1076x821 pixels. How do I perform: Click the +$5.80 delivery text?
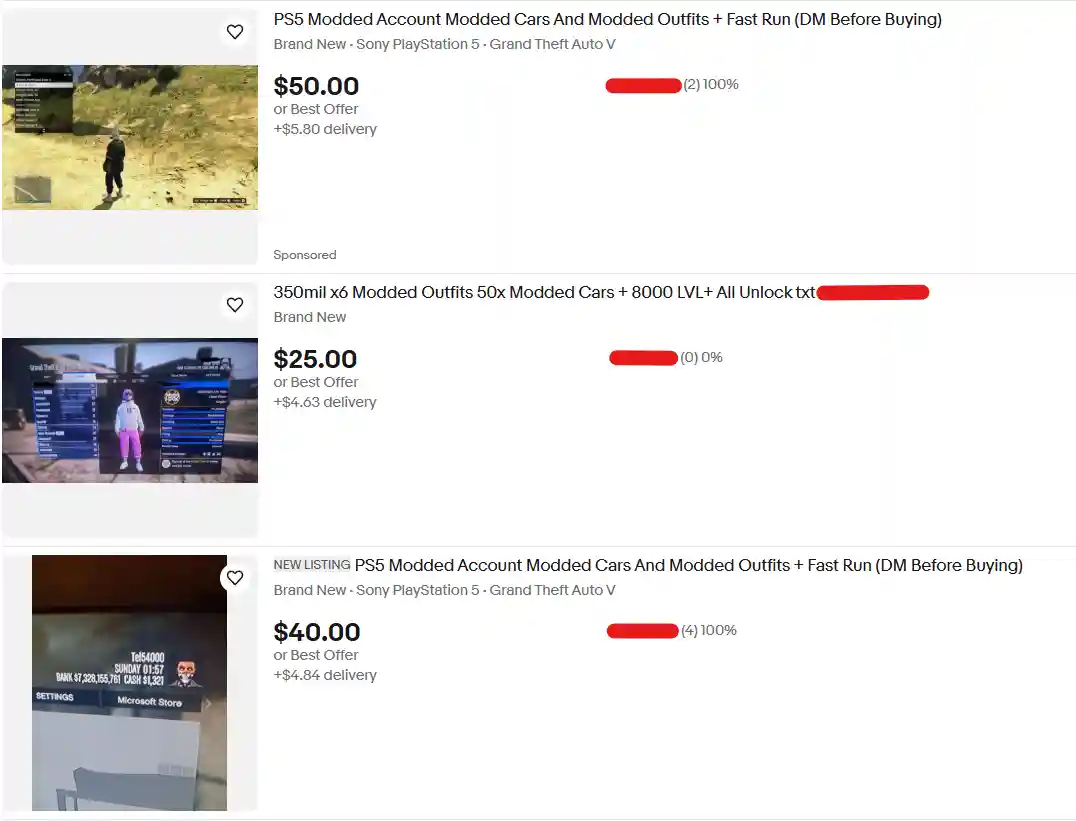click(325, 129)
